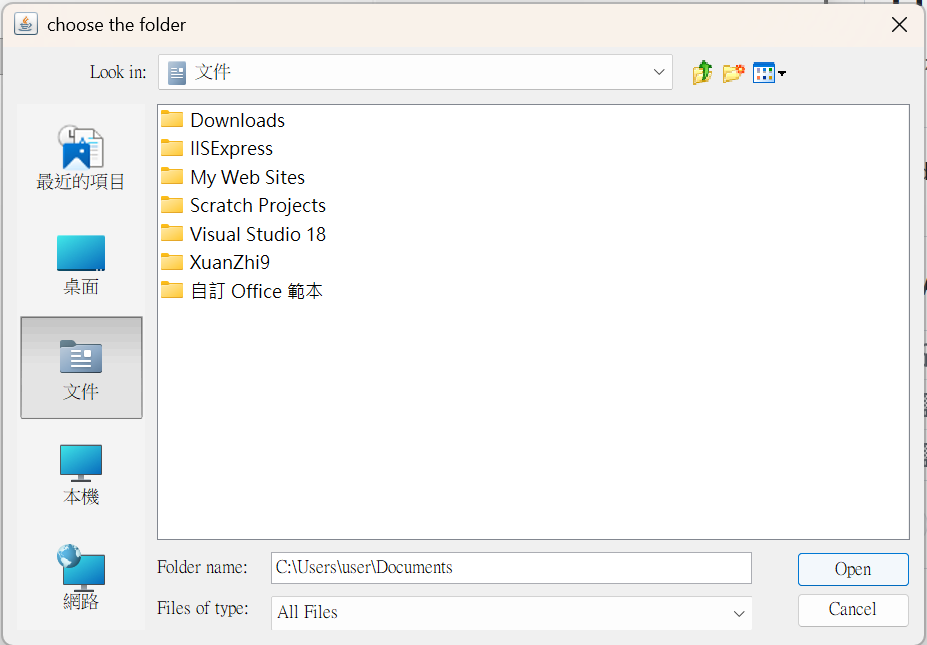Create a new folder
Screen dimensions: 927x645
coord(733,72)
